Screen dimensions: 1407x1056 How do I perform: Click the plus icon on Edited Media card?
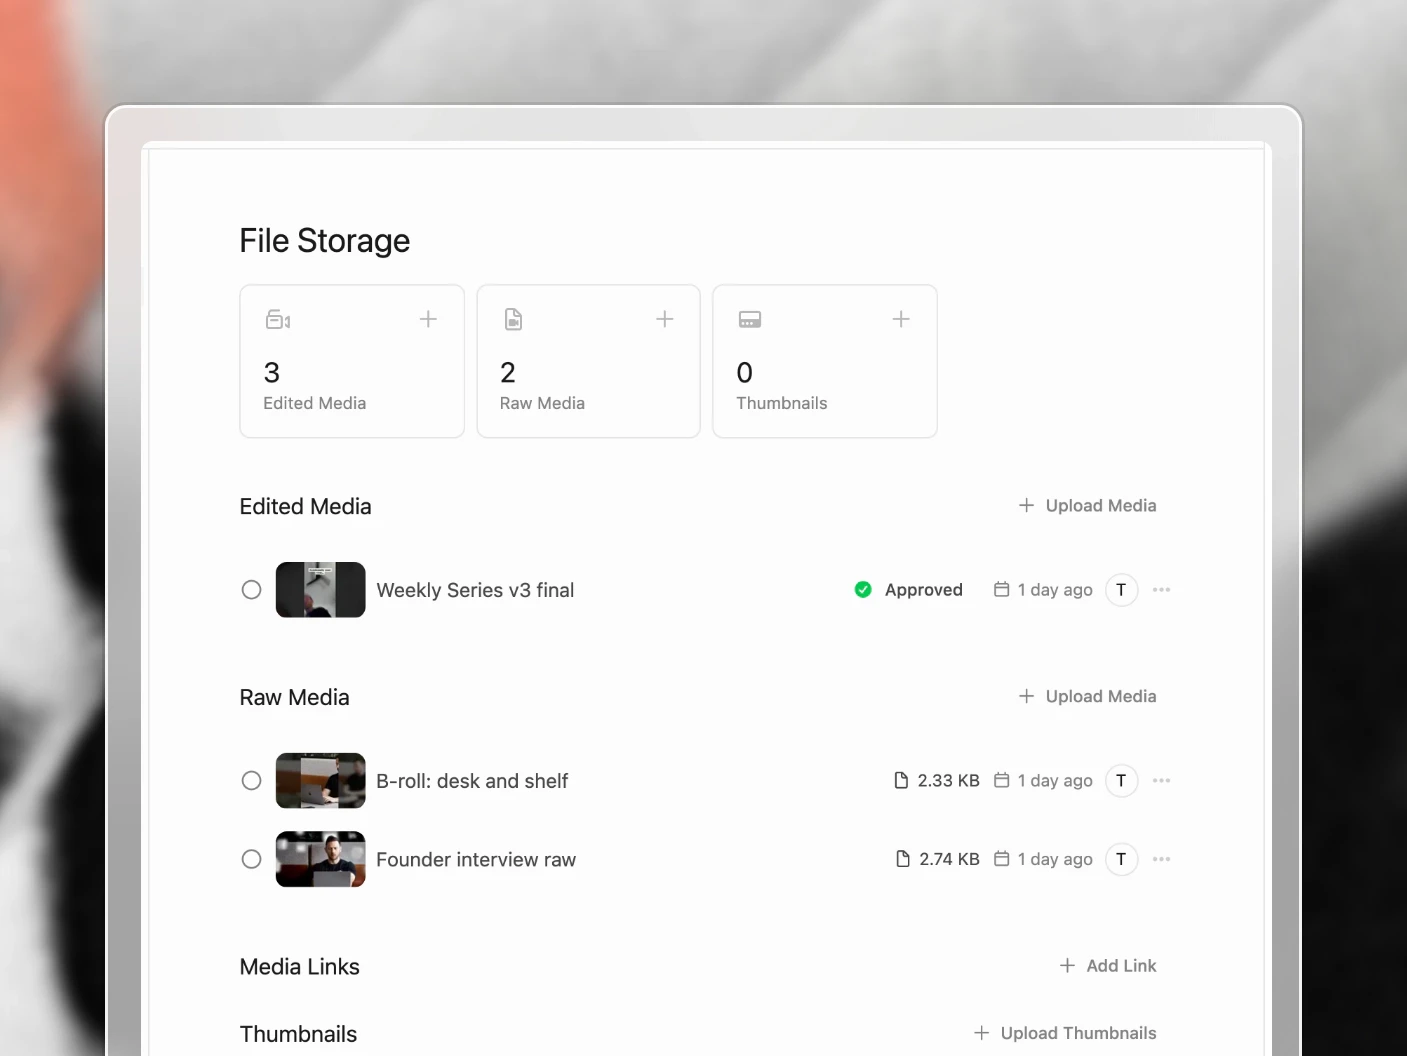[x=428, y=319]
